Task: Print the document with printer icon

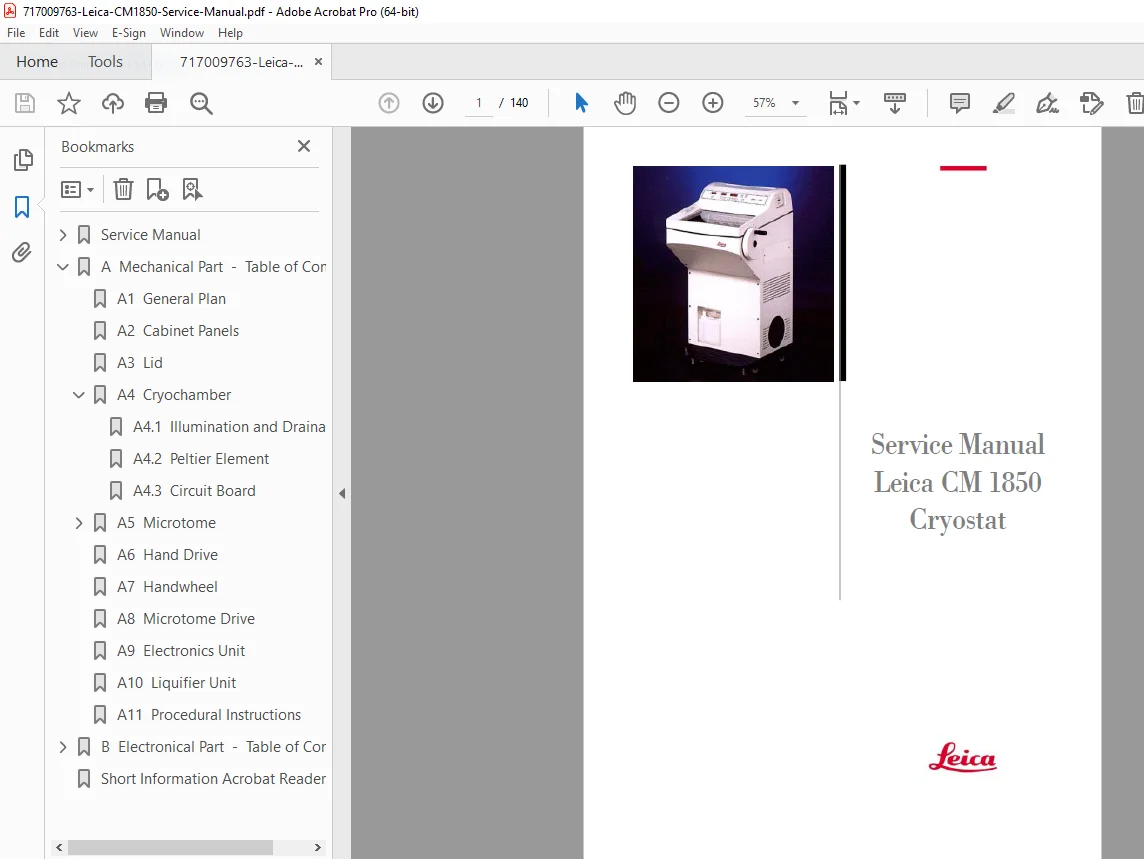Action: (156, 103)
